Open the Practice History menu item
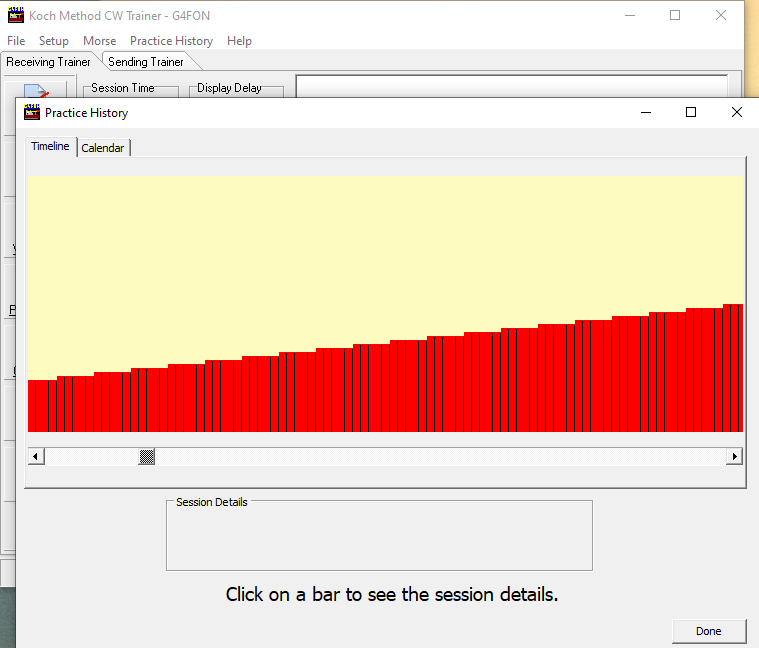This screenshot has width=759, height=648. coord(171,41)
